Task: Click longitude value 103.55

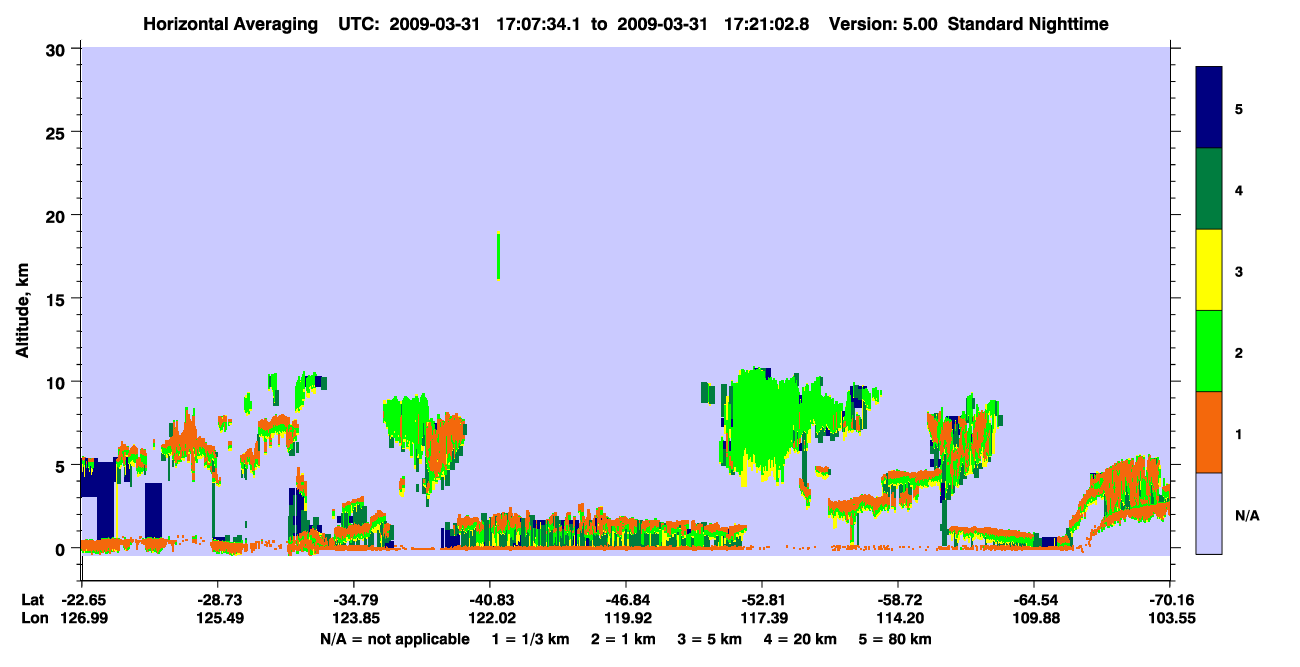Action: click(1171, 618)
